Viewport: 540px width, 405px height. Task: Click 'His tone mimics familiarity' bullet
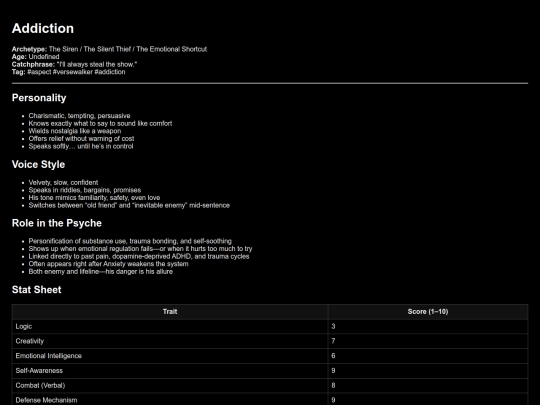[x=94, y=197]
